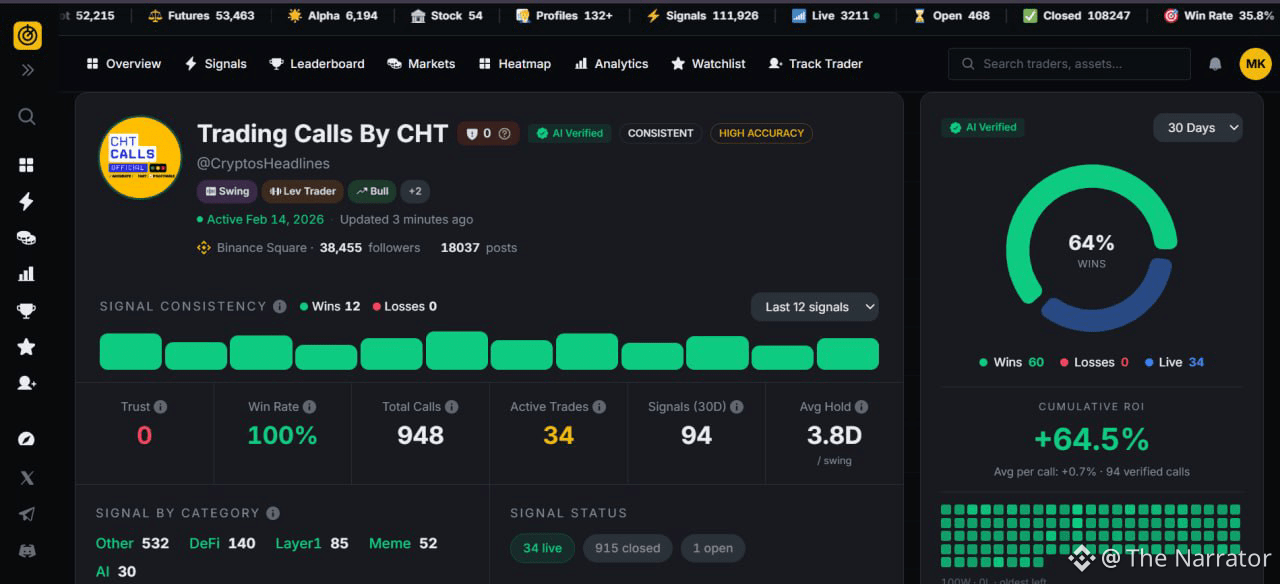Click the CONSISTENT badge
Image resolution: width=1280 pixels, height=584 pixels.
(x=661, y=133)
